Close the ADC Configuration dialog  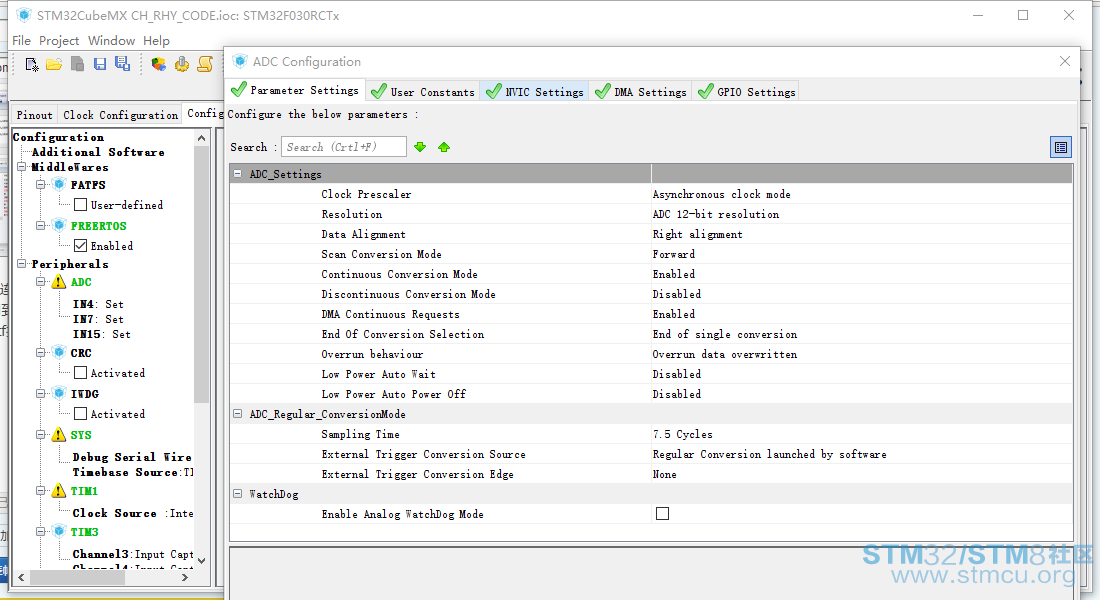click(x=1065, y=61)
